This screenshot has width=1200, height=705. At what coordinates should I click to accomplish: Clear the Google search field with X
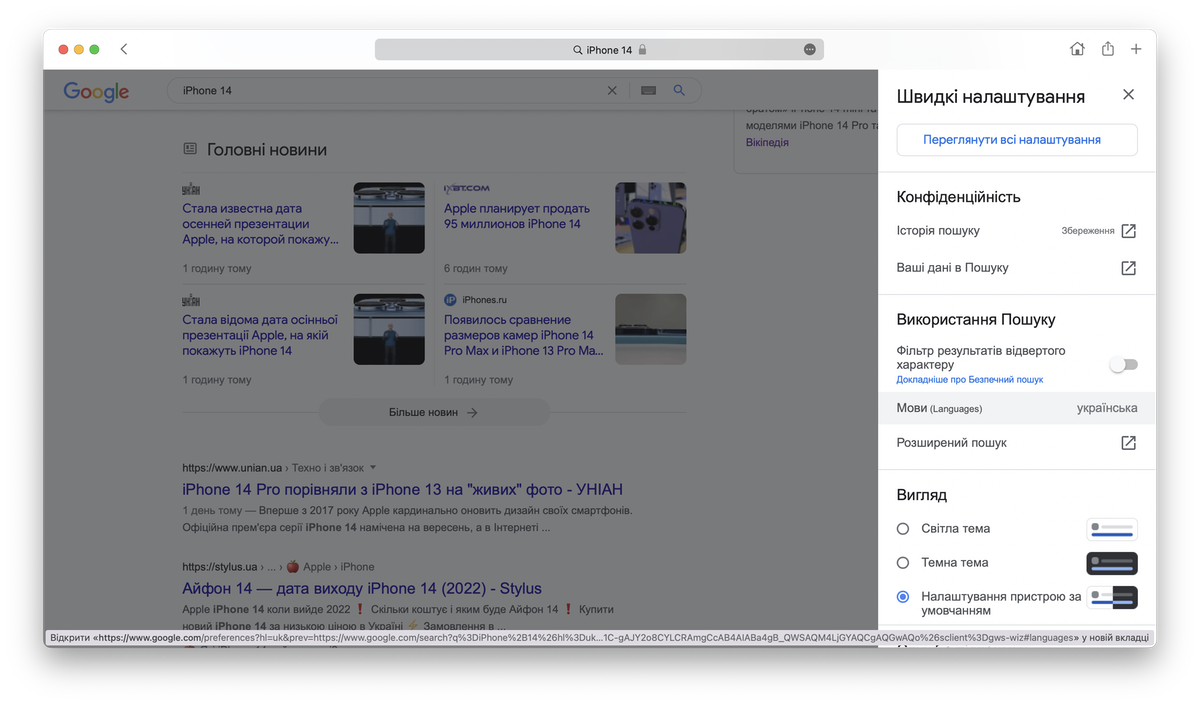click(x=612, y=91)
